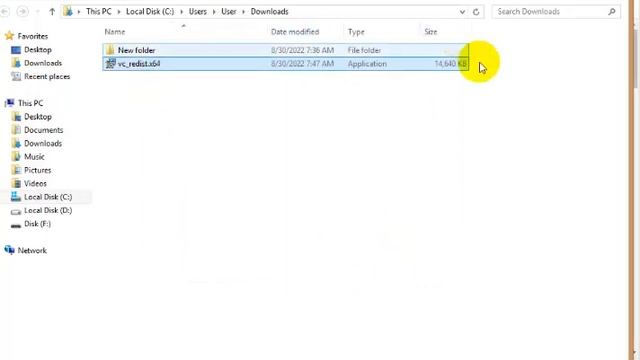Select This PC in navigation pane
Screen dimensions: 640x360
30,103
